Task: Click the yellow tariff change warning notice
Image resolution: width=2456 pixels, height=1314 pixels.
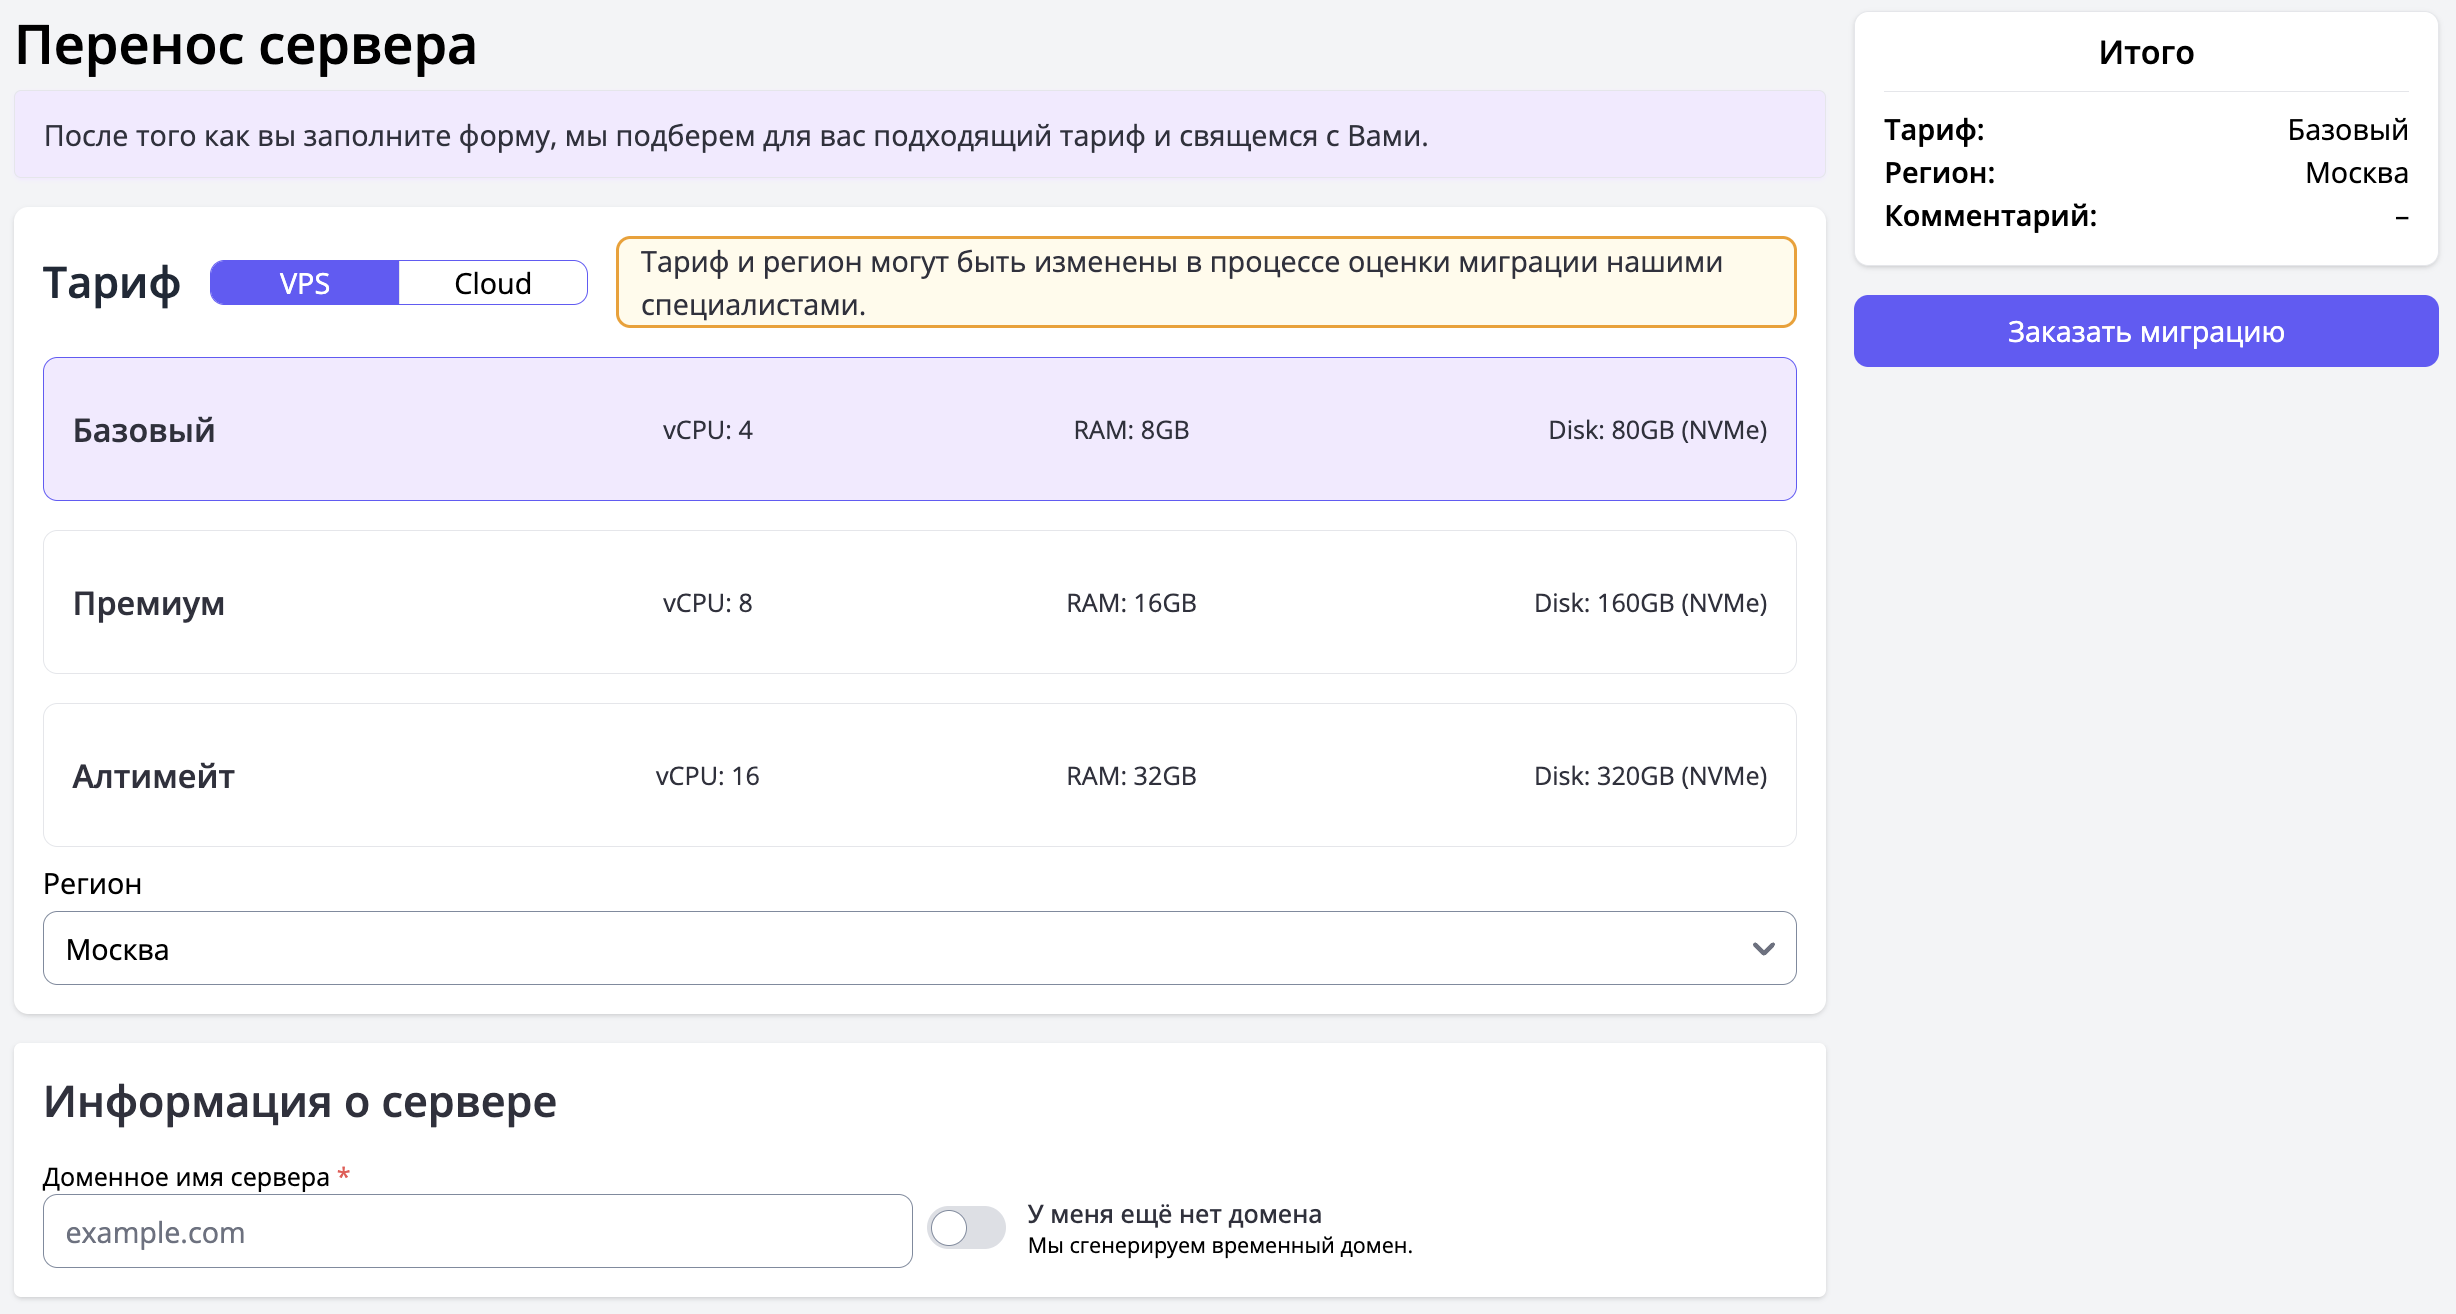Action: [x=1206, y=282]
